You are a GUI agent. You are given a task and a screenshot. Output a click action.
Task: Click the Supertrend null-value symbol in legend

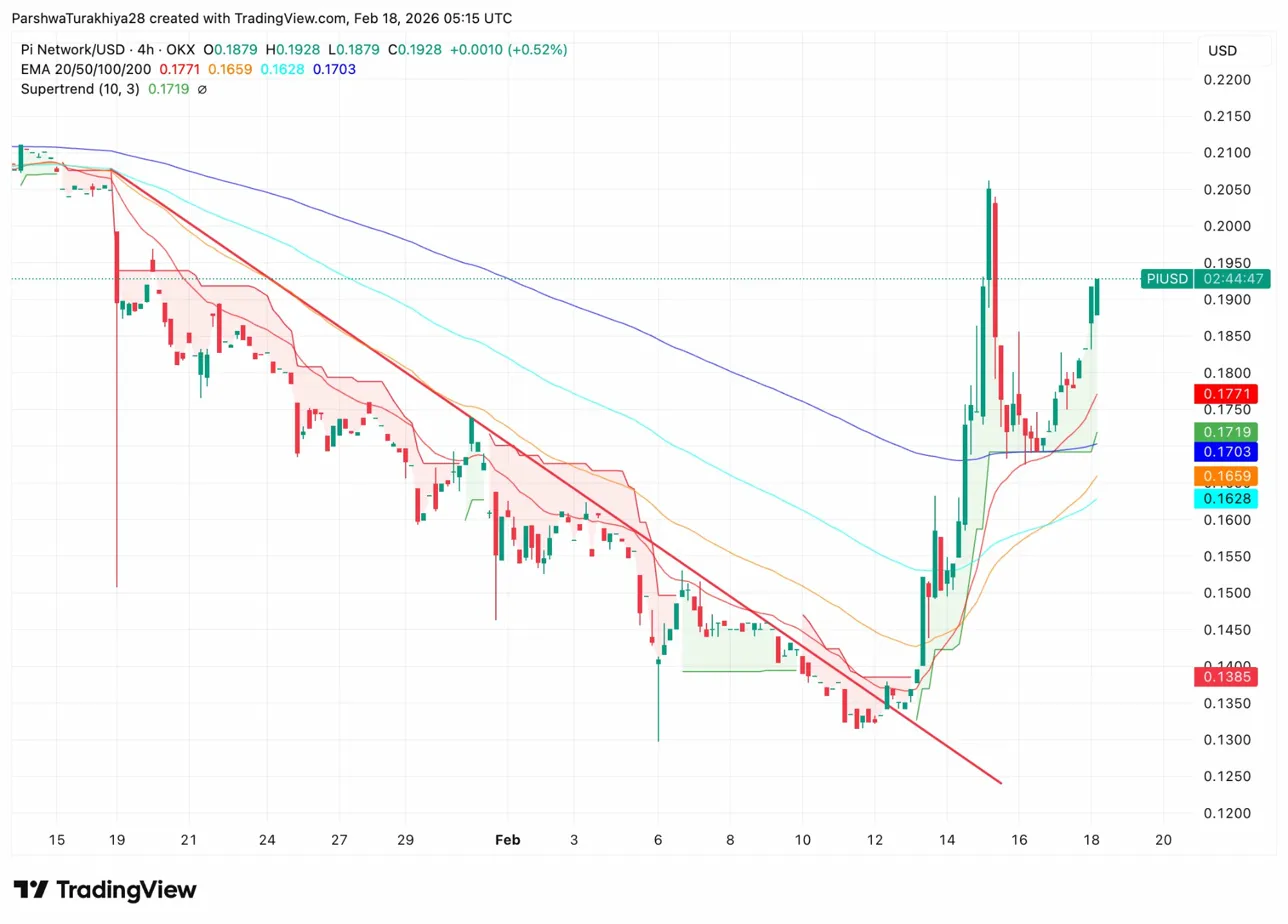(x=202, y=89)
